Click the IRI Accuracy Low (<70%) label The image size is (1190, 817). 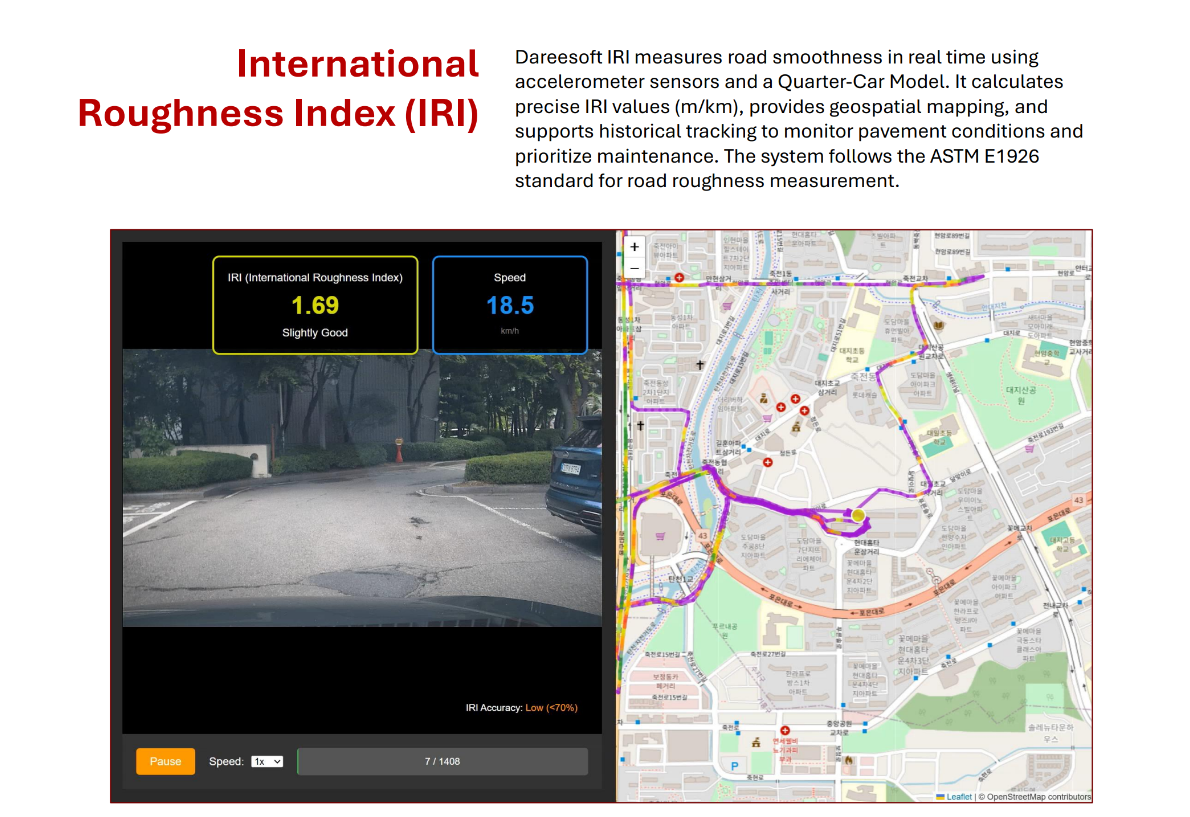[521, 708]
